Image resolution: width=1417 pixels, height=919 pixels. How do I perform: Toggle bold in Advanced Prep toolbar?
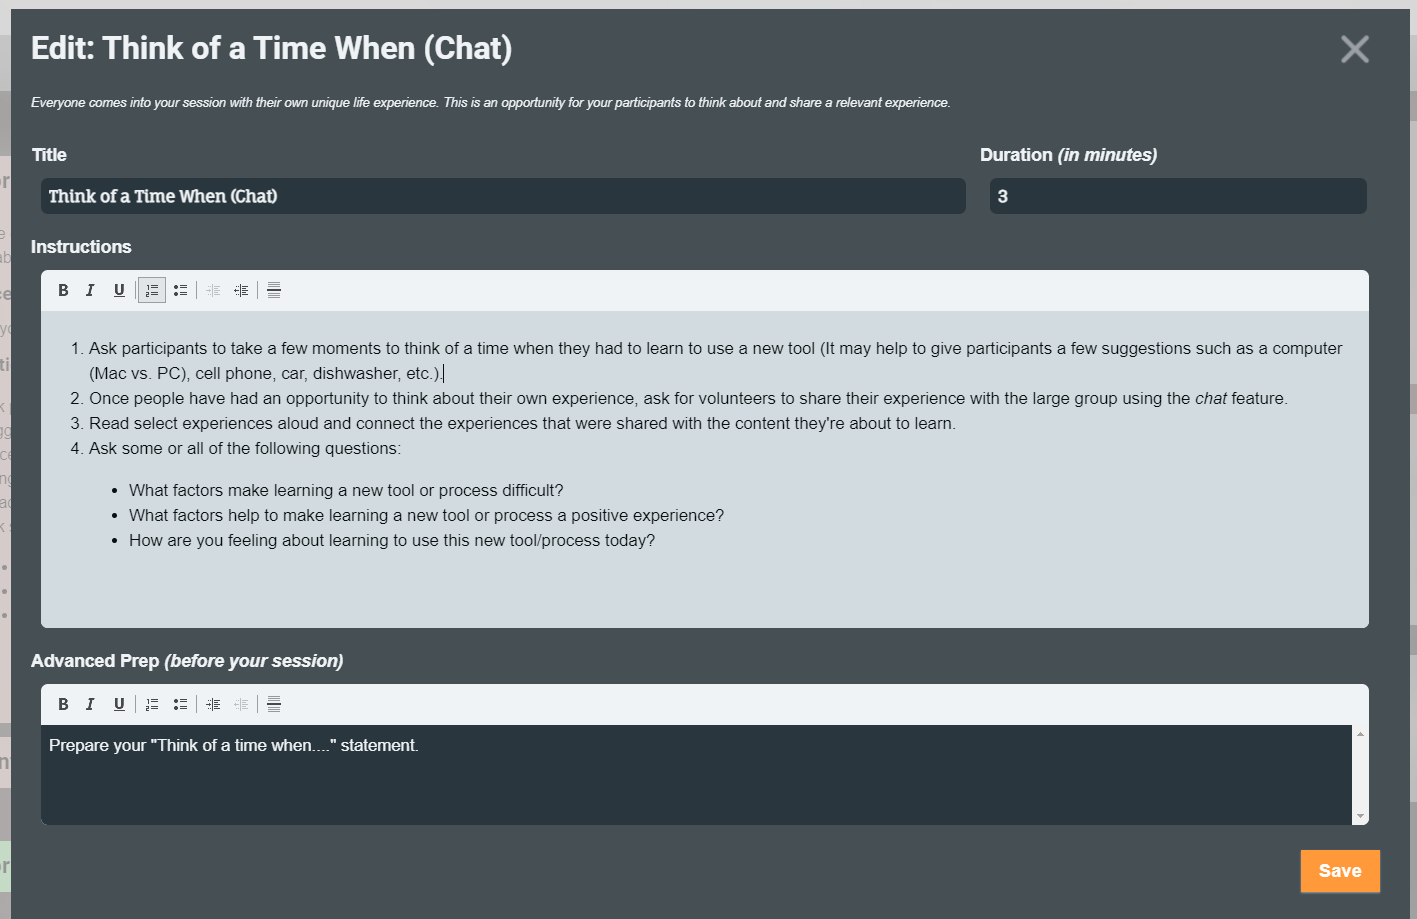tap(63, 704)
